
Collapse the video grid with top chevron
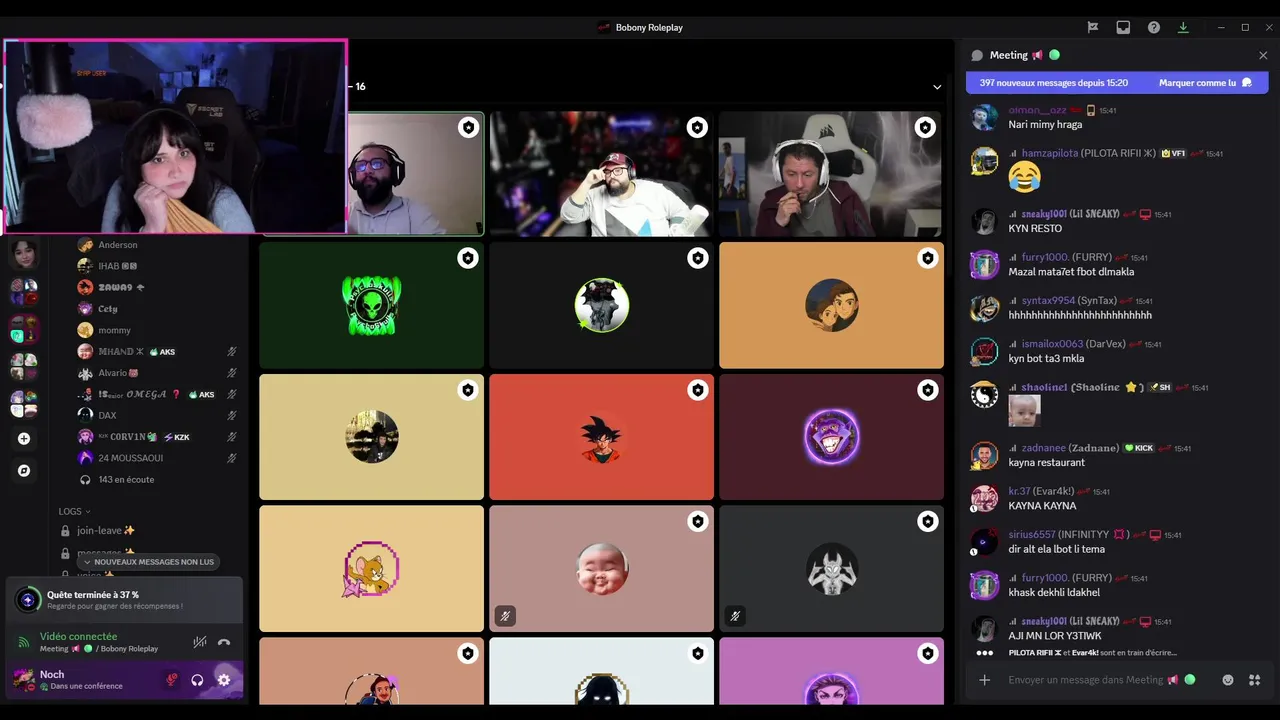(x=937, y=87)
